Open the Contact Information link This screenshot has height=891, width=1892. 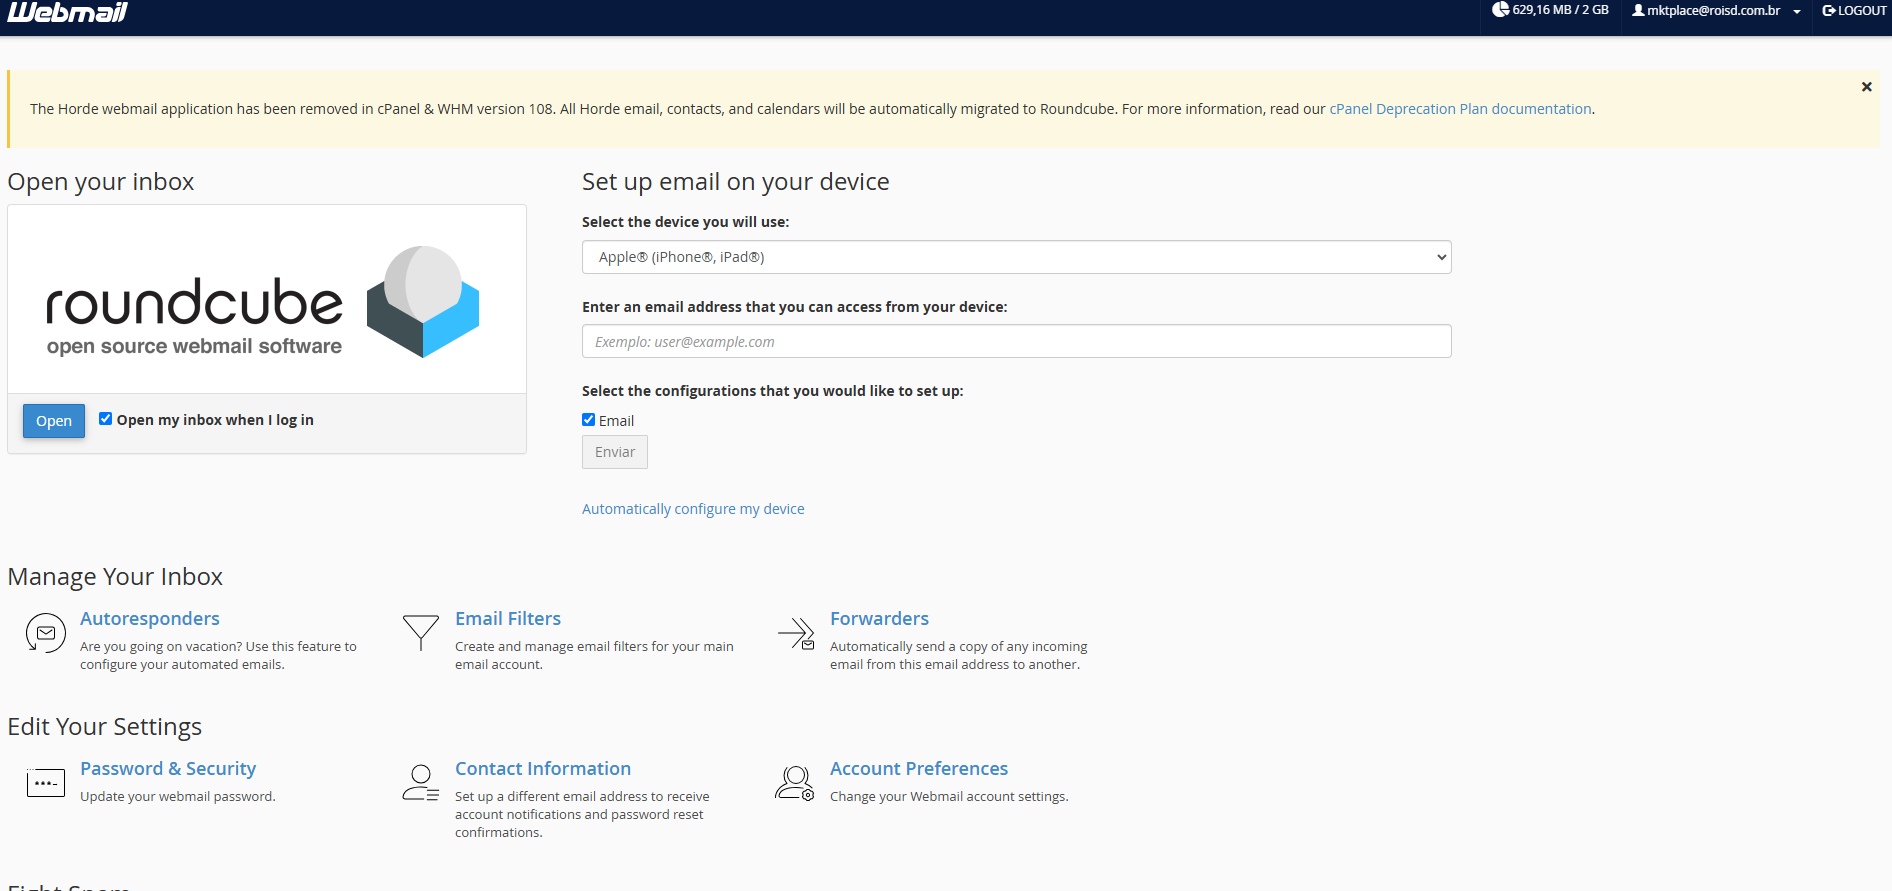click(x=543, y=768)
